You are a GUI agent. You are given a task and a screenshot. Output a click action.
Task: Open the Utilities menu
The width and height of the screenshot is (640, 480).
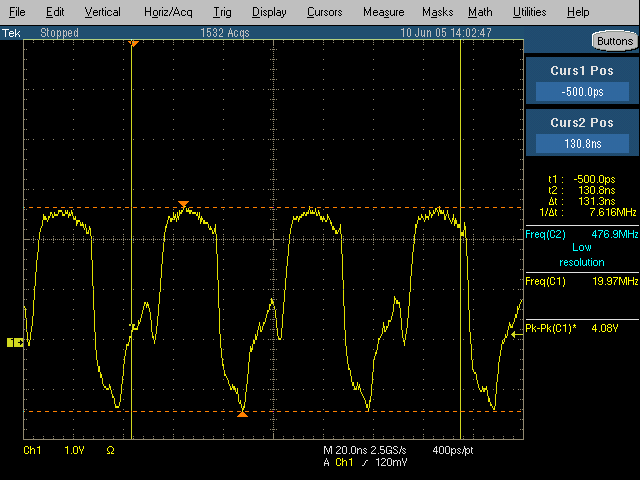coord(529,12)
